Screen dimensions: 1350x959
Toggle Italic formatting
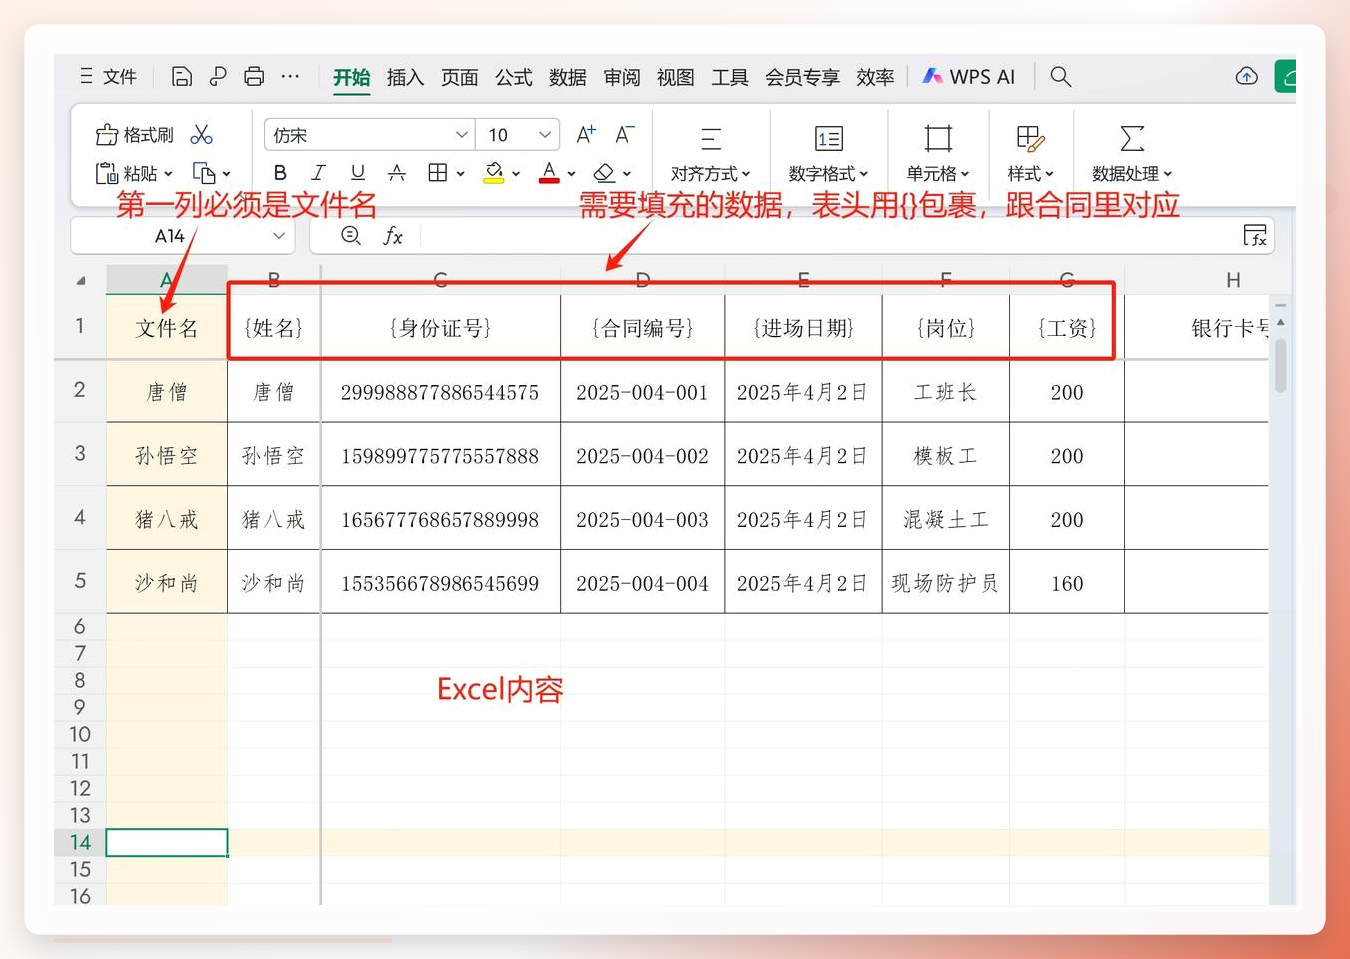318,173
